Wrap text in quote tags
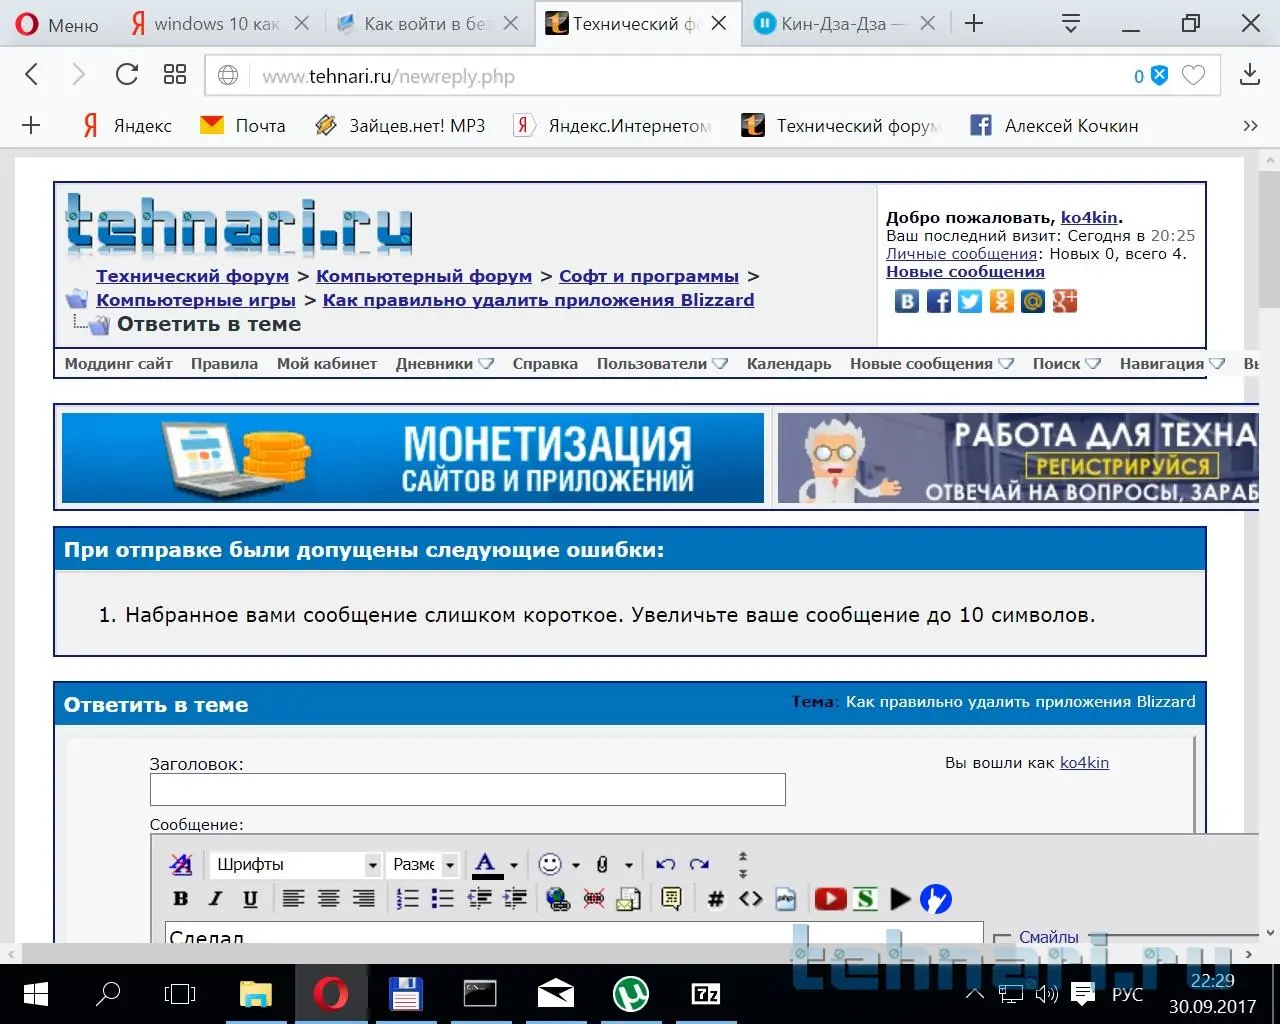 [671, 899]
